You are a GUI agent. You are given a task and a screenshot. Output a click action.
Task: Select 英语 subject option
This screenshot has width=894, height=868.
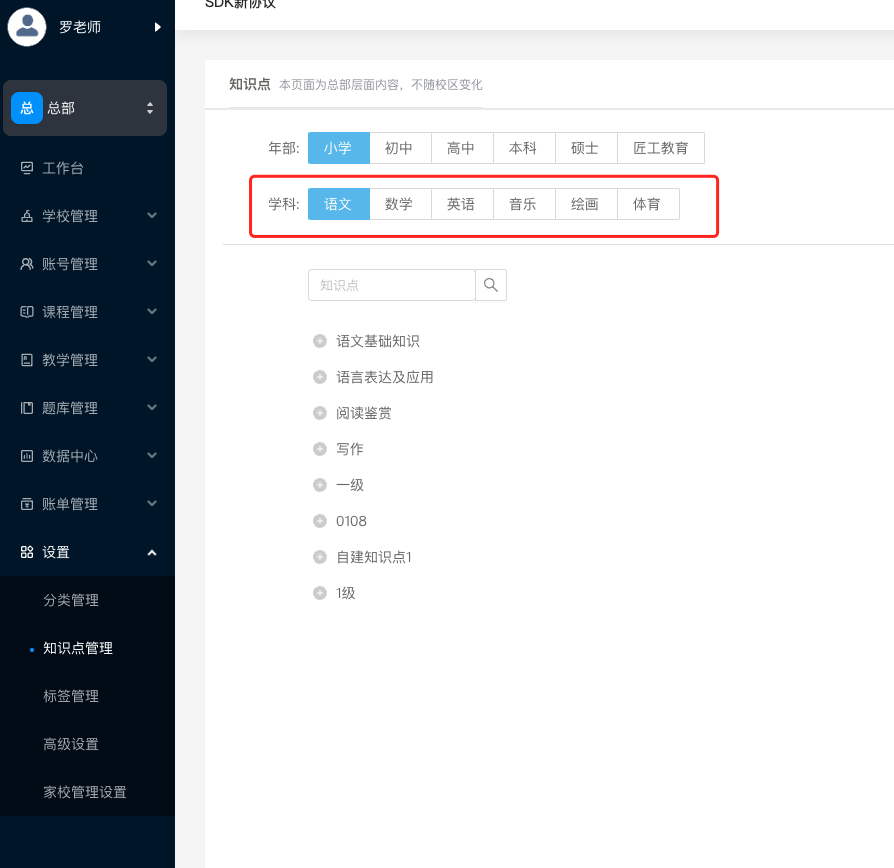tap(462, 204)
